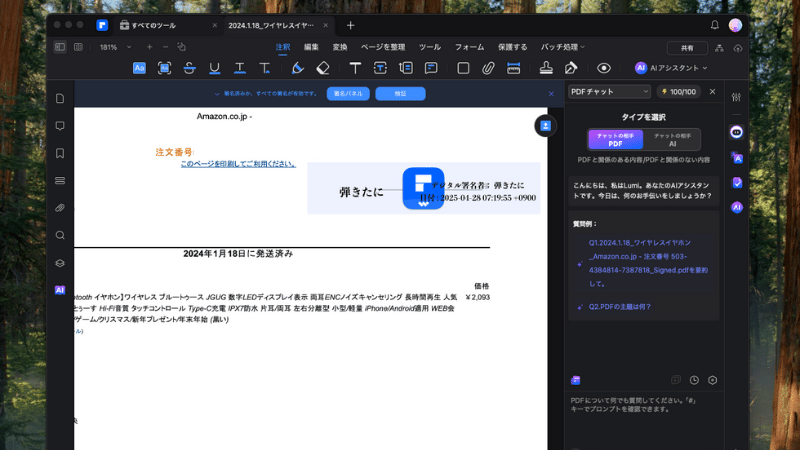Select the add text tool
Viewport: 800px width, 450px height.
coord(355,68)
